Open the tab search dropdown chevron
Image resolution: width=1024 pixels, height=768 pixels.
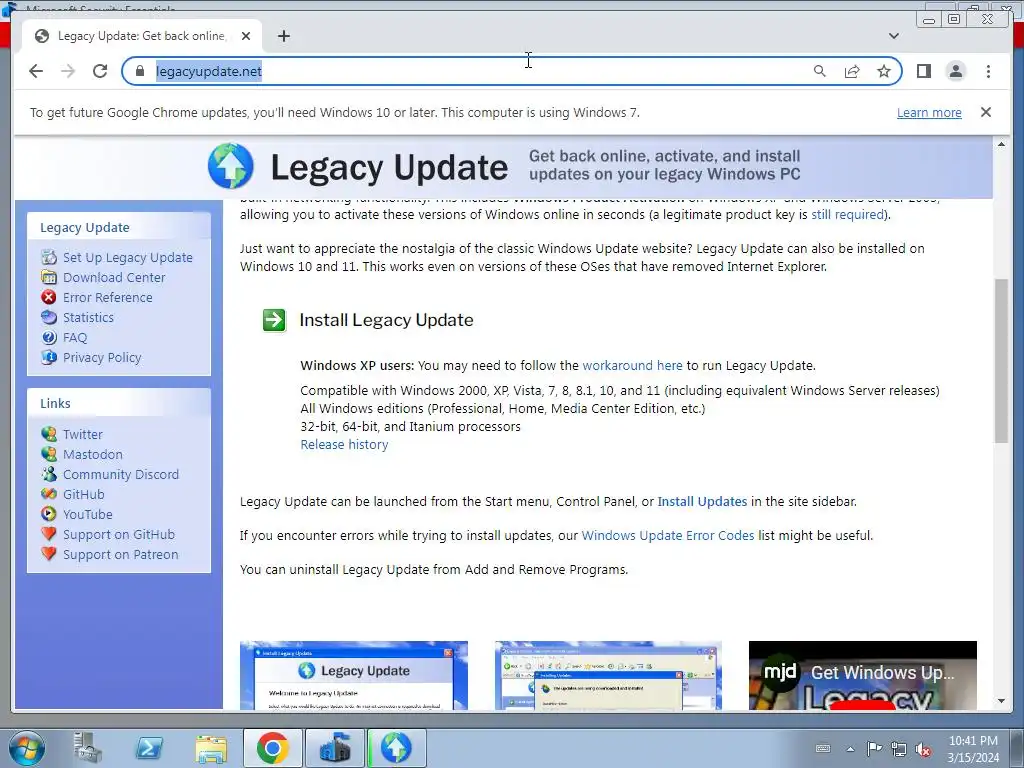pos(894,36)
